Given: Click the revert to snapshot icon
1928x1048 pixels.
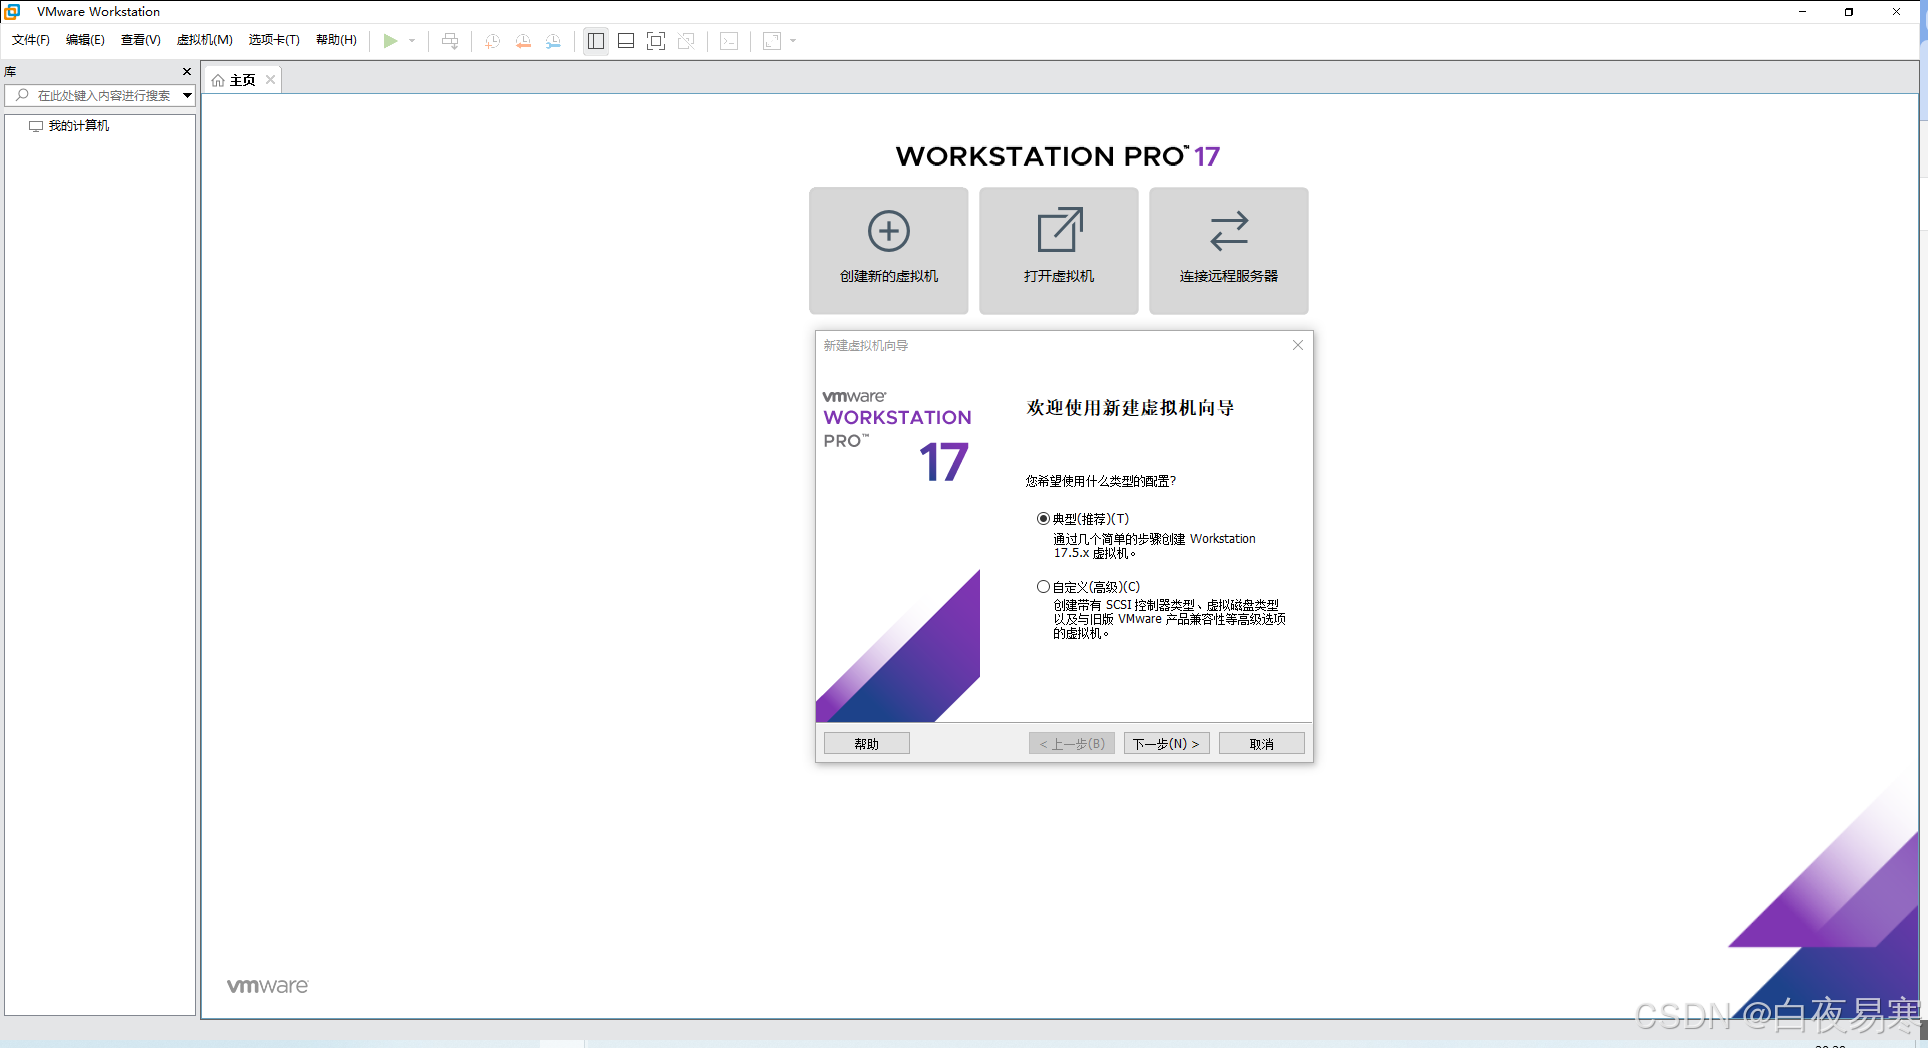Looking at the screenshot, I should [x=523, y=41].
